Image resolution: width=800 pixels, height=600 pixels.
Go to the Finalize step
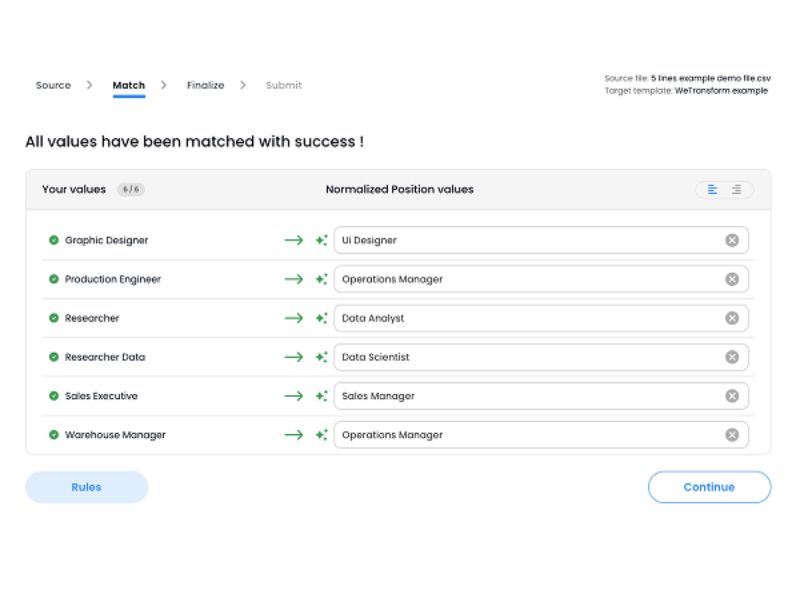click(205, 85)
